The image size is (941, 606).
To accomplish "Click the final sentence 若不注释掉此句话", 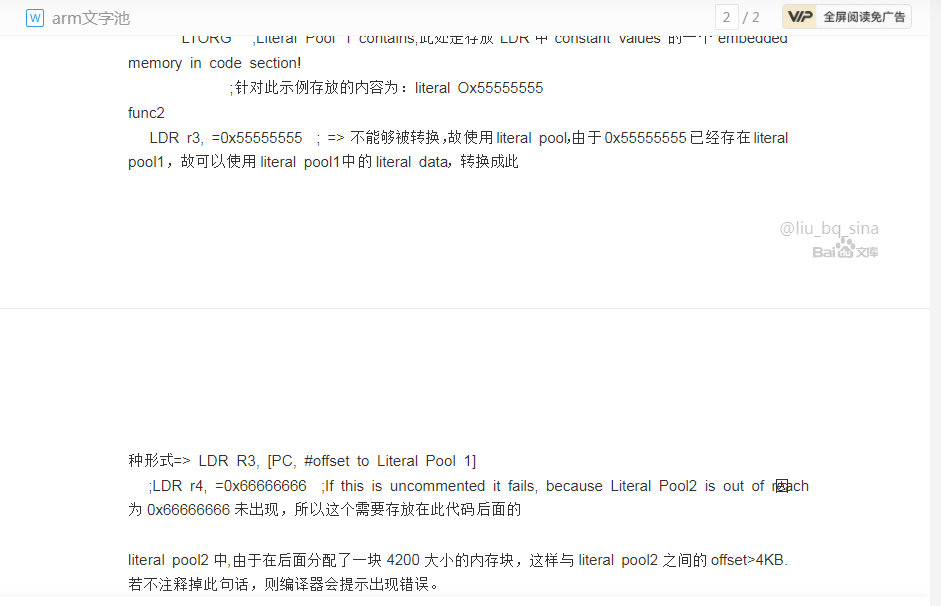I will point(283,584).
